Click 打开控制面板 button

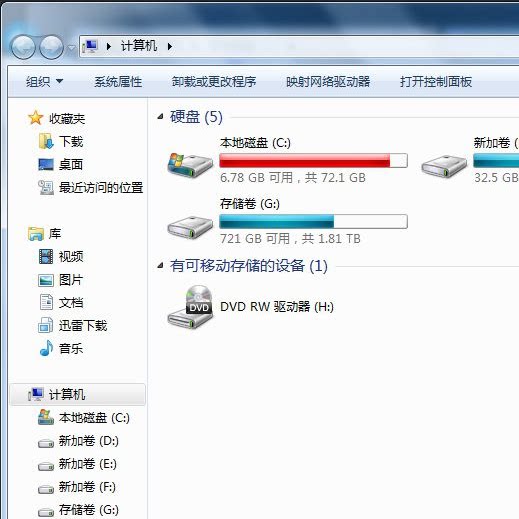pos(436,82)
